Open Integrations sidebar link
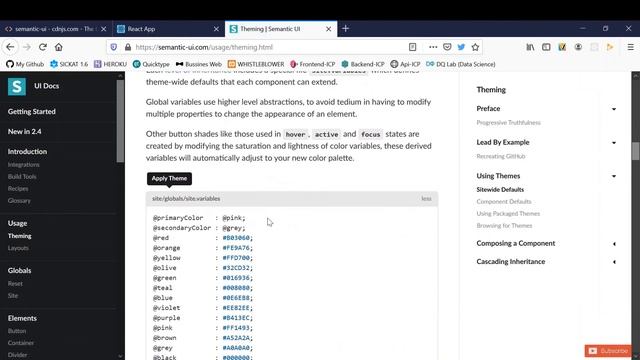This screenshot has width=640, height=360. click(24, 165)
